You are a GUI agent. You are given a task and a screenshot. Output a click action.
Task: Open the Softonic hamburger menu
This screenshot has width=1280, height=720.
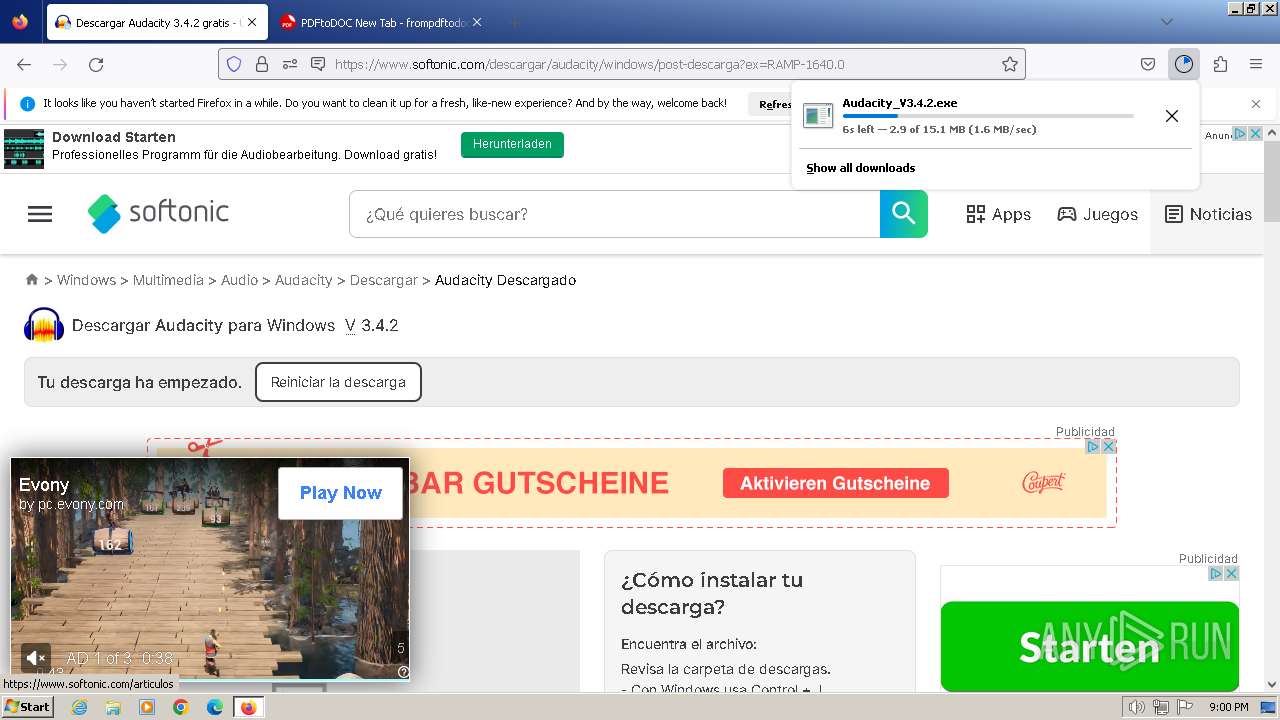(40, 214)
